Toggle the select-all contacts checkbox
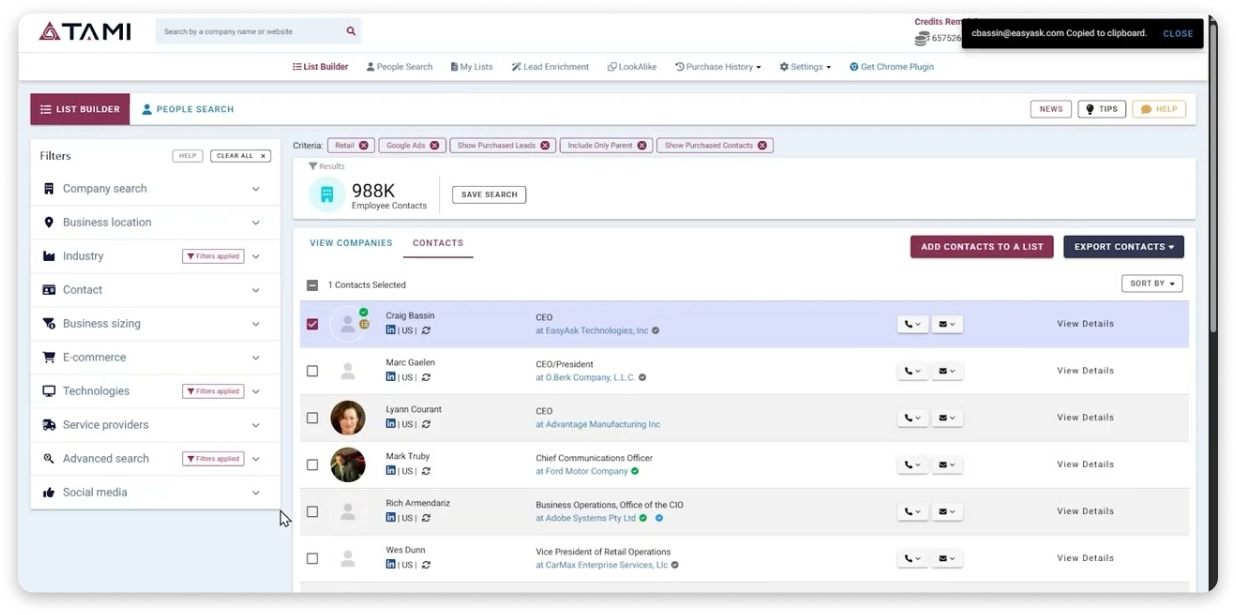This screenshot has width=1236, height=615. coord(312,285)
